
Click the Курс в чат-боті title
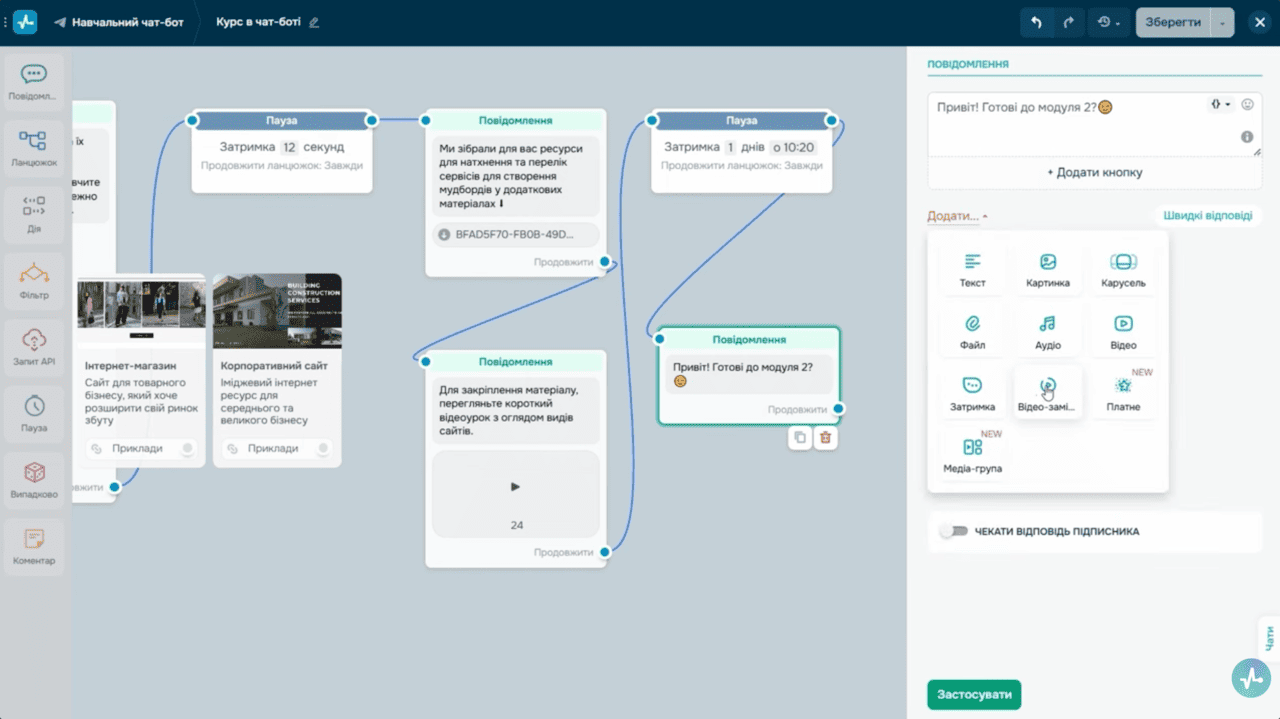259,22
